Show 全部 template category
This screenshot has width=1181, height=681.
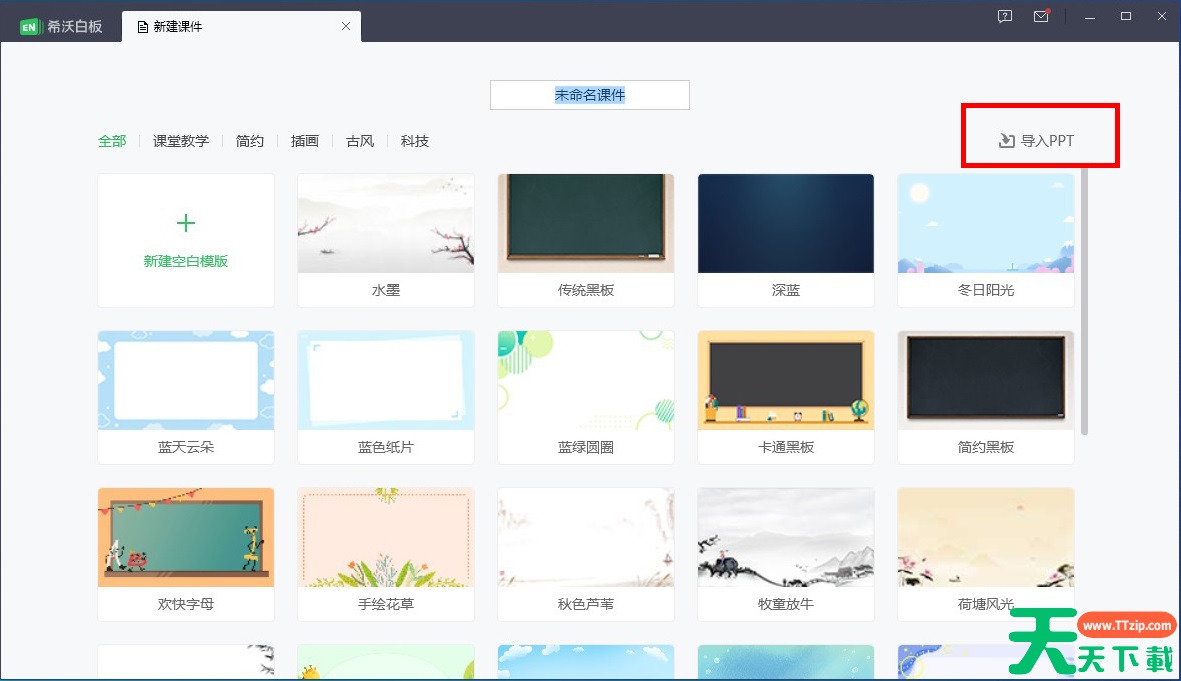(112, 141)
